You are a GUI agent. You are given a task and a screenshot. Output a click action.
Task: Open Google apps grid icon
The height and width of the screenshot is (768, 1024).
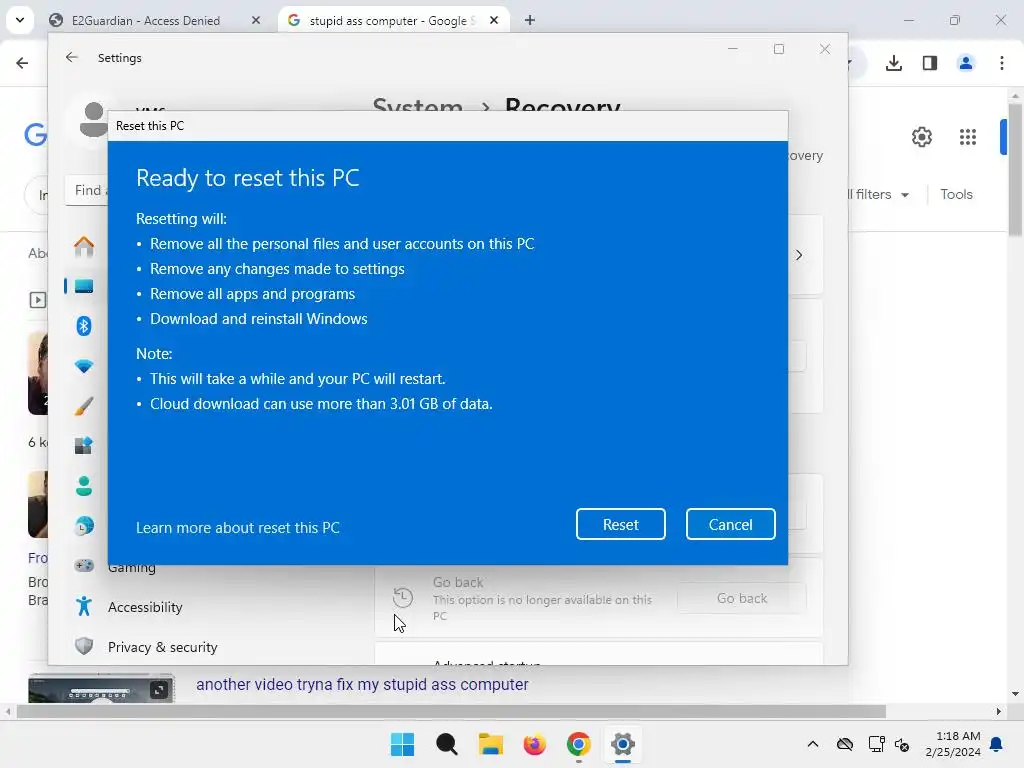[x=968, y=137]
